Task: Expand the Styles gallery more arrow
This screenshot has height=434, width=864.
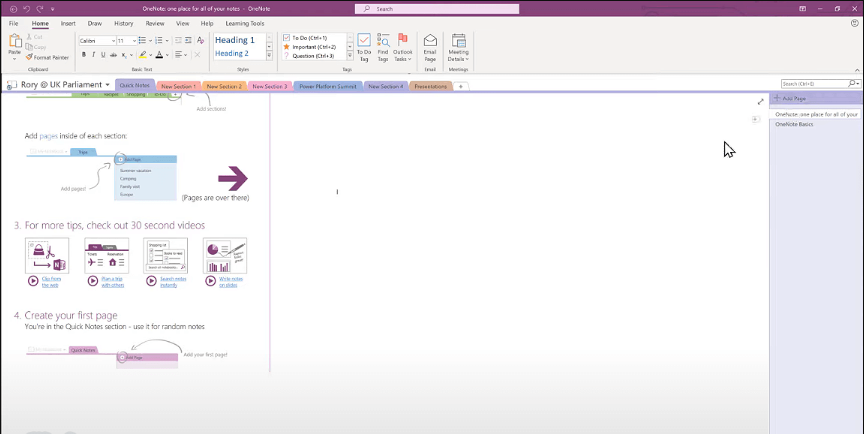Action: tap(269, 56)
